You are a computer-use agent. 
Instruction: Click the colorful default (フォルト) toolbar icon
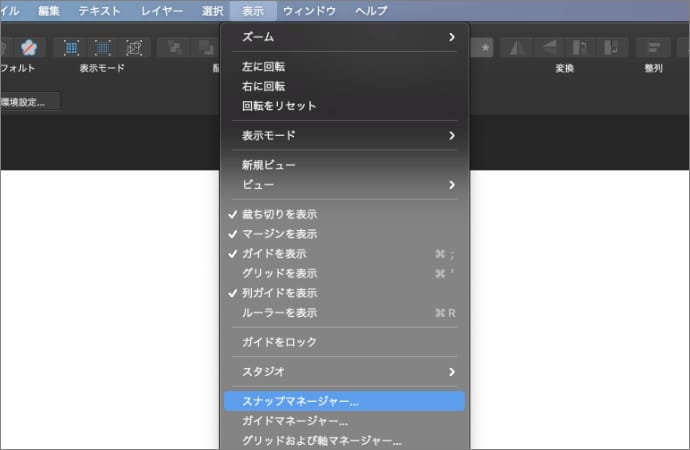tap(27, 47)
